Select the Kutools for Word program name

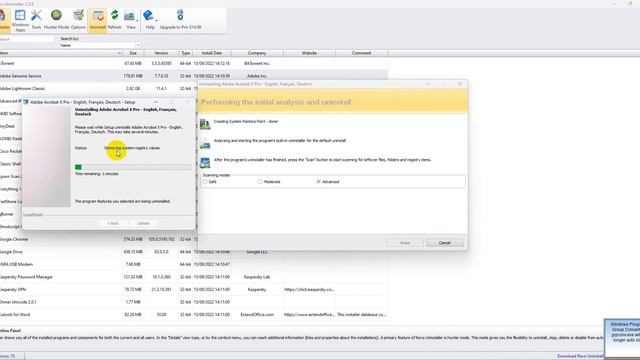pyautogui.click(x=15, y=315)
